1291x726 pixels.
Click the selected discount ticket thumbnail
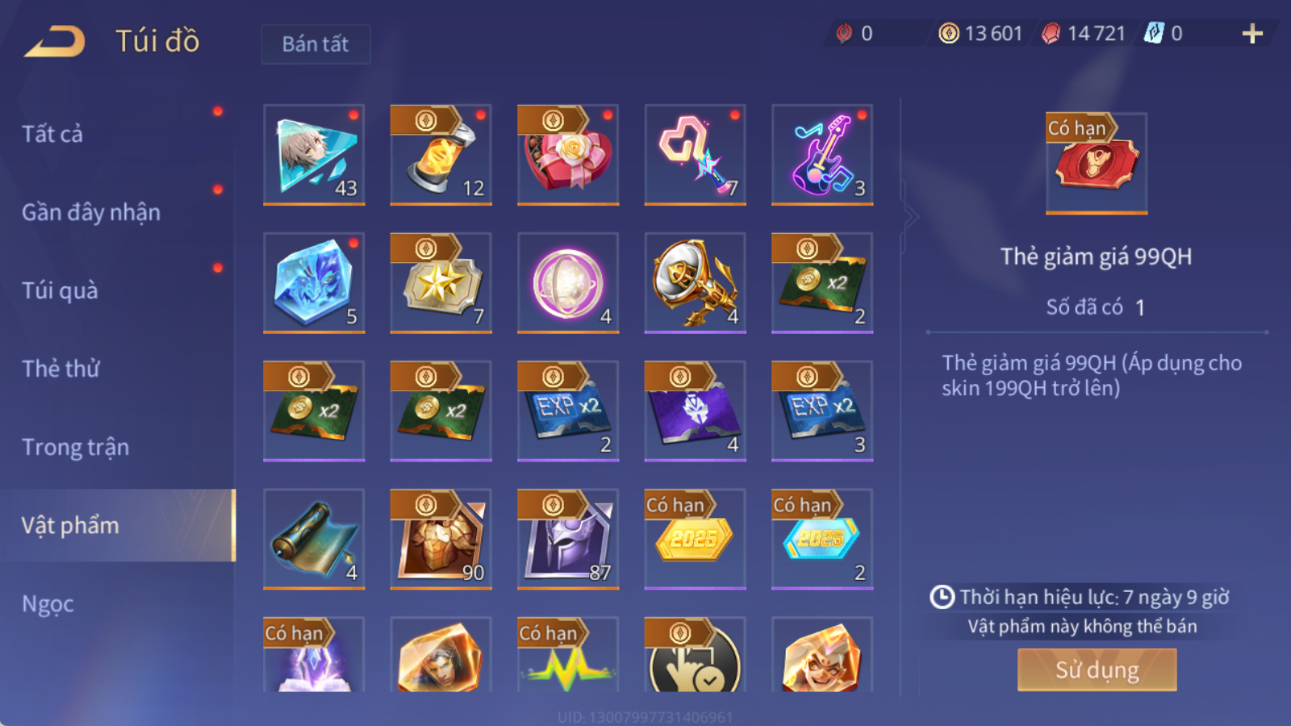(x=1097, y=163)
